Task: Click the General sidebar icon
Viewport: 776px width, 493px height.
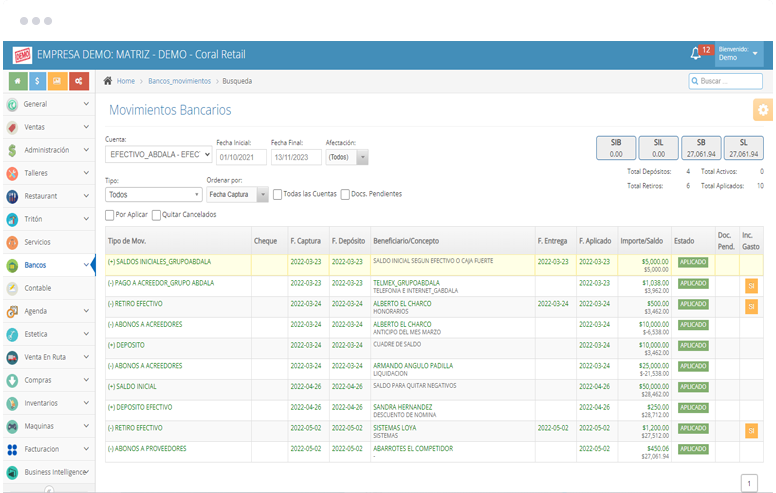Action: click(x=12, y=104)
